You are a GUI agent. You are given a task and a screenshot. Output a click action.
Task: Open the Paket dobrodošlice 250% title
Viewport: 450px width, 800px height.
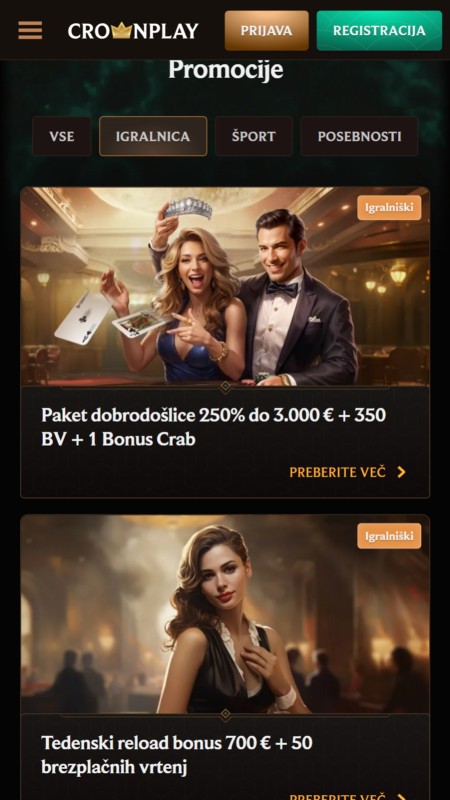pyautogui.click(x=213, y=427)
